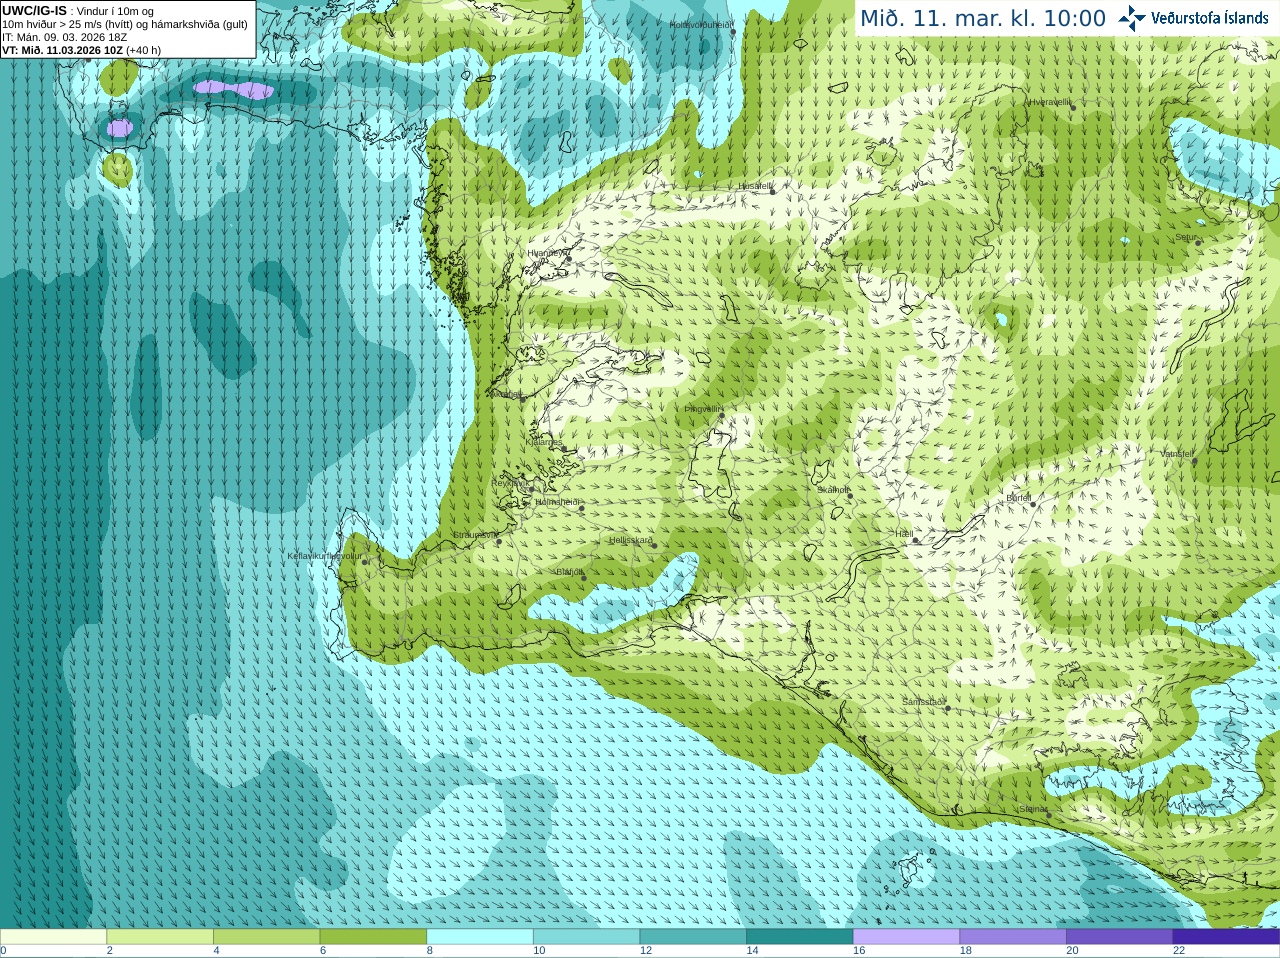The height and width of the screenshot is (958, 1280).
Task: Click the medium green 4–6 m/s legend swatch
Action: point(267,937)
